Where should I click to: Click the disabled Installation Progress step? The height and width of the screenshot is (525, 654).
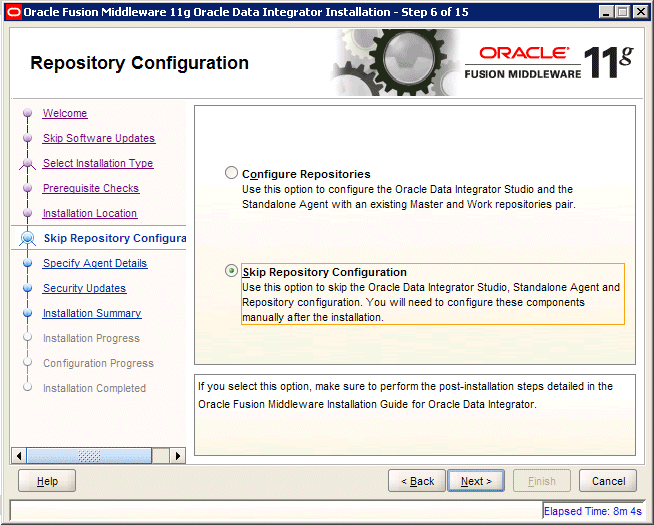(91, 338)
